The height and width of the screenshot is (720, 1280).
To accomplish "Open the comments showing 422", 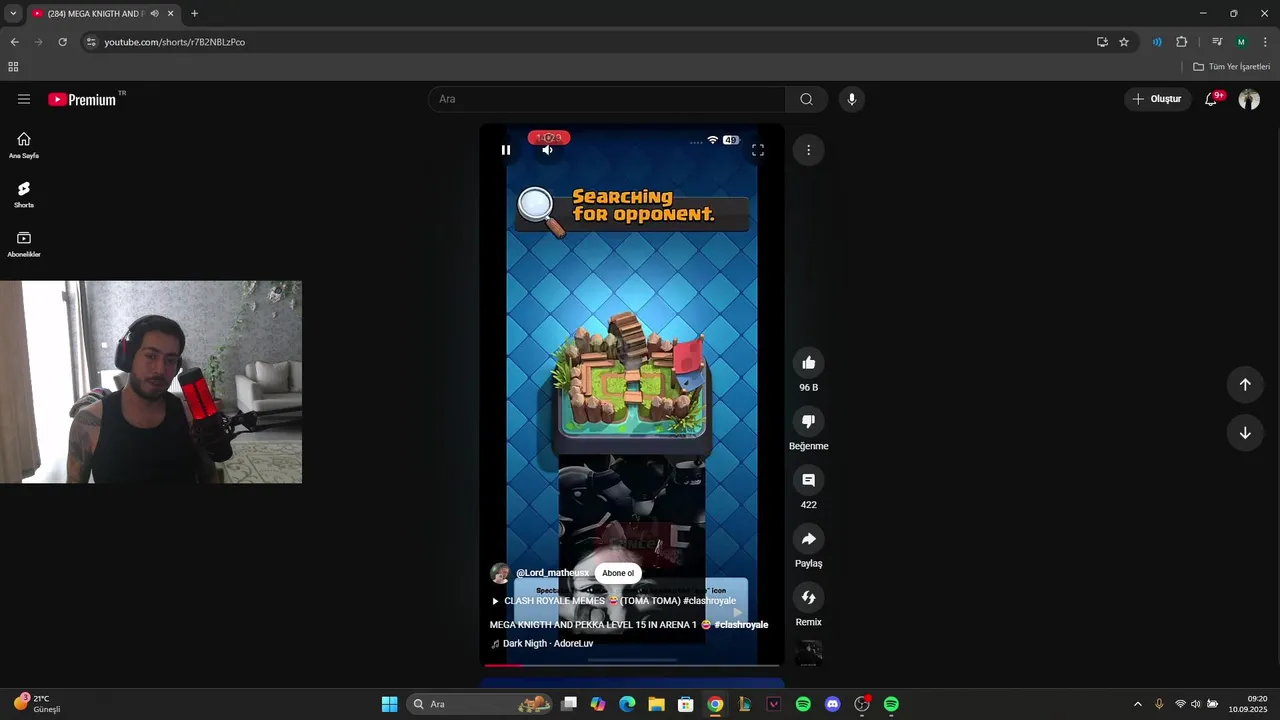I will [809, 480].
